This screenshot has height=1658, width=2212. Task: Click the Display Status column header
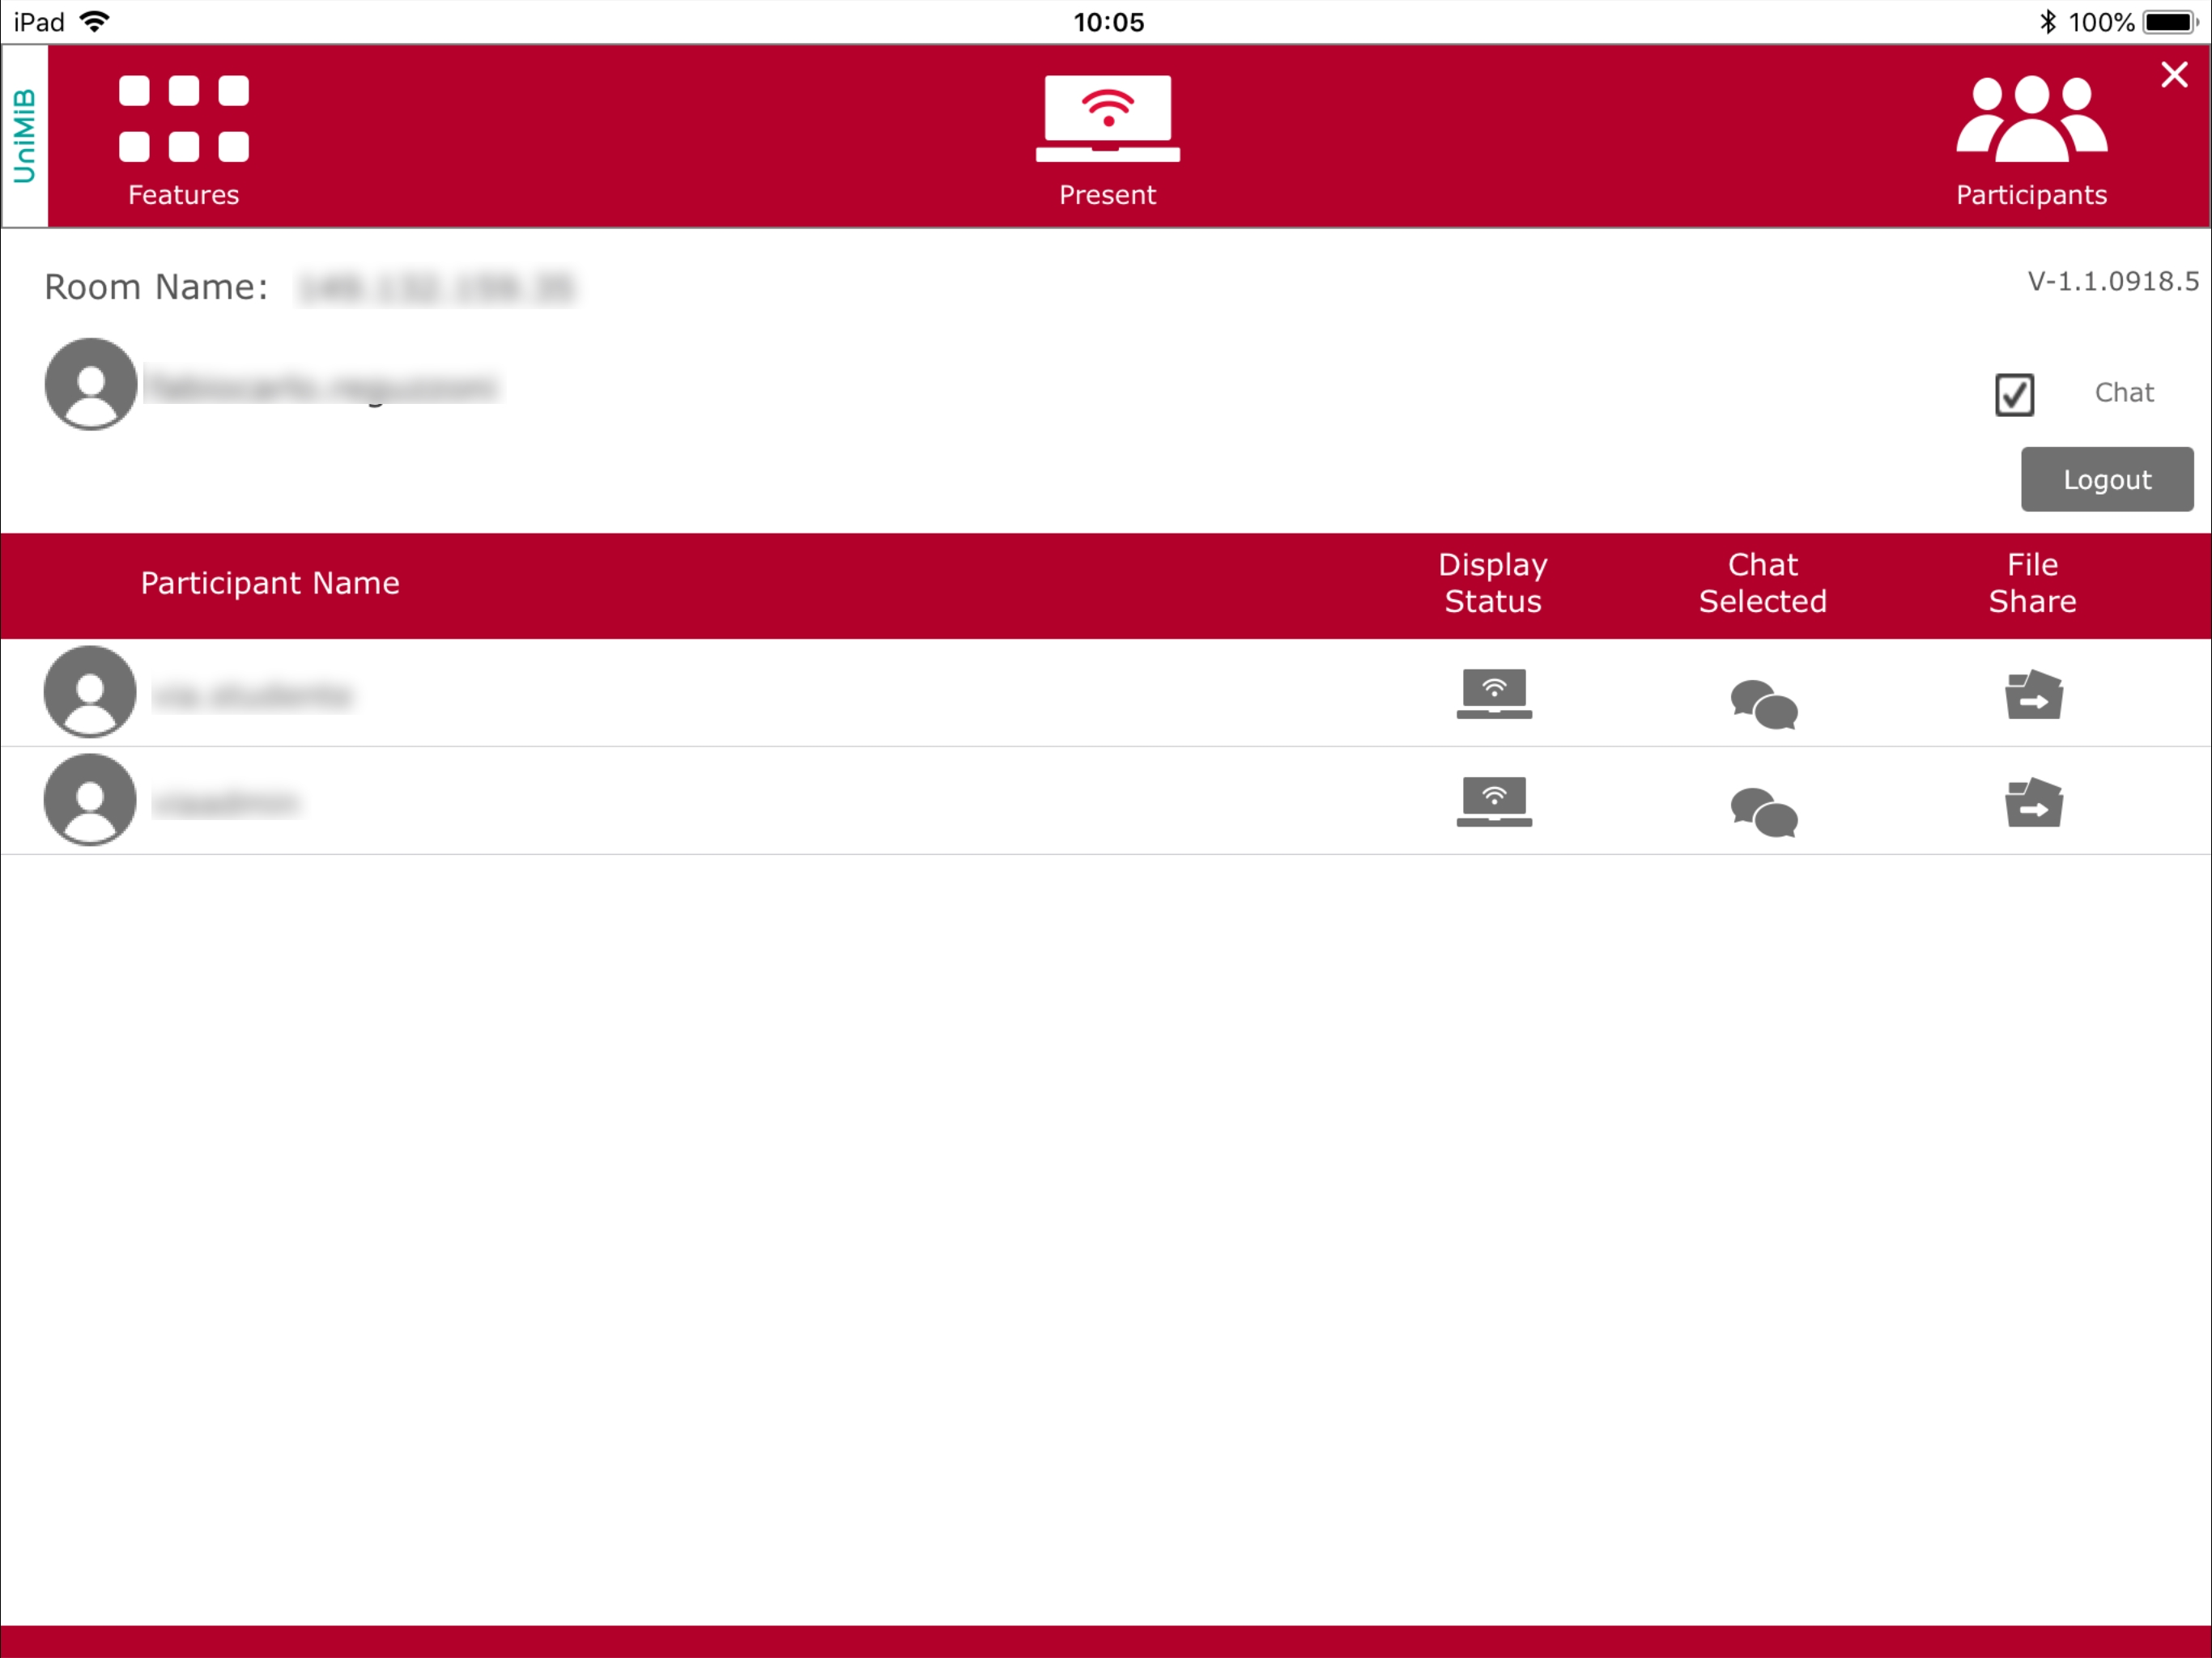coord(1492,583)
